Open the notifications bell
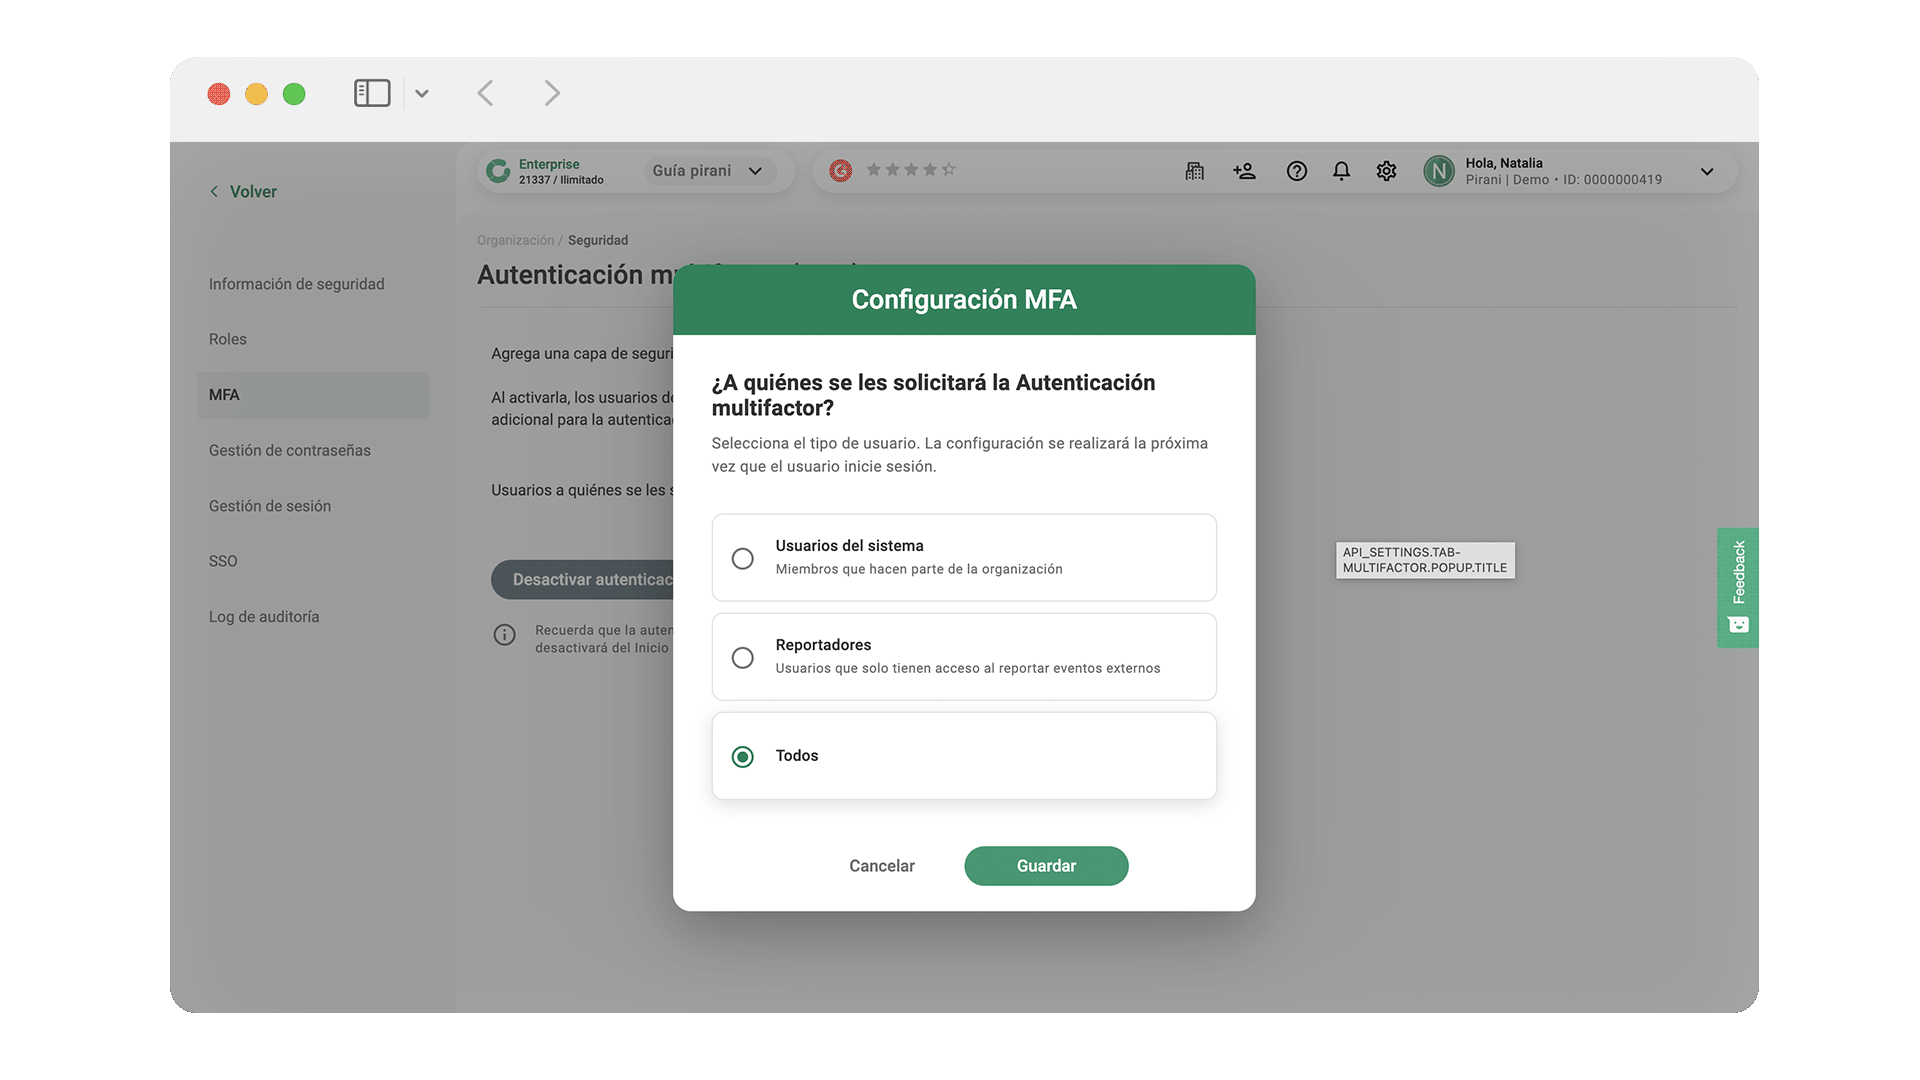The image size is (1920, 1080). (x=1341, y=171)
